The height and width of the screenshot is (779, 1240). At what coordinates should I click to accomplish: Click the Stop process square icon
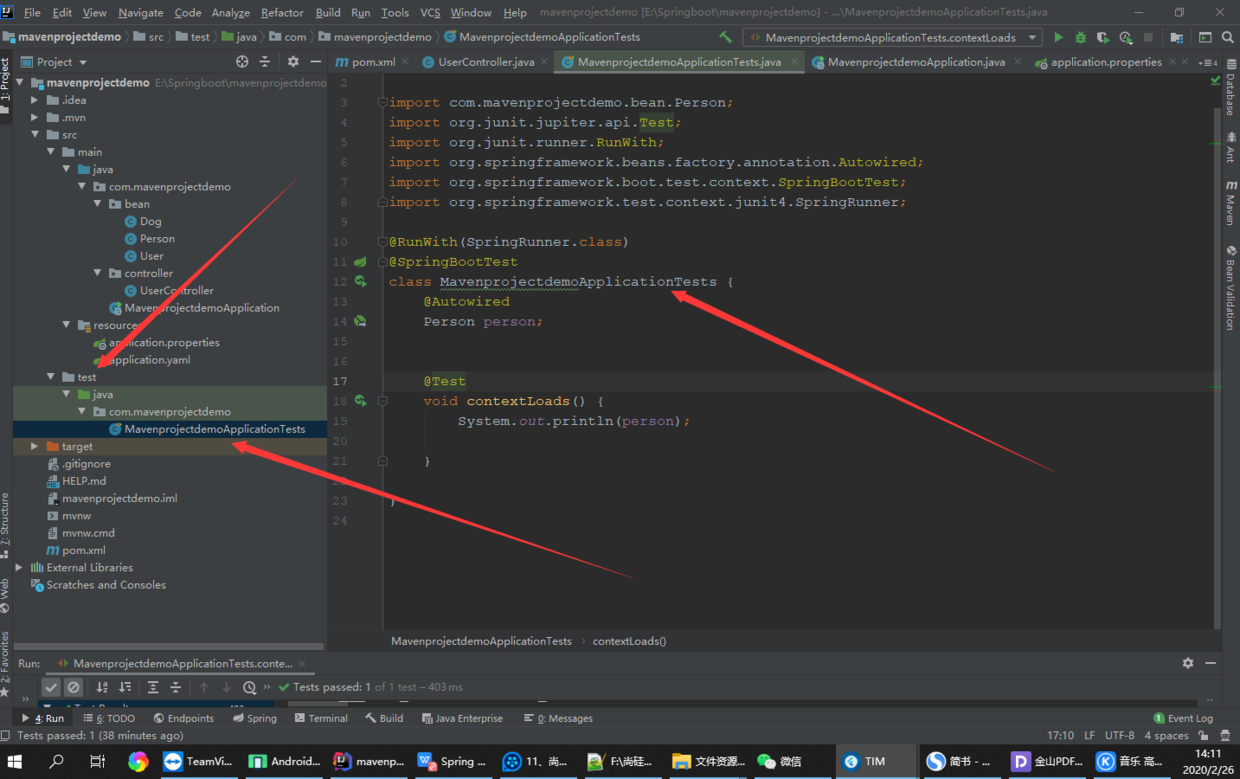1148,37
